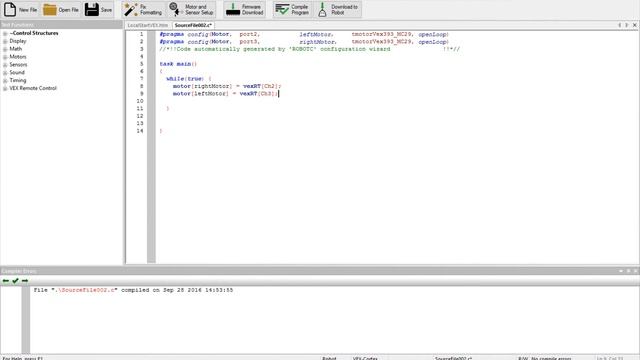Click line number 14 in gutter
This screenshot has width=640, height=360.
140,131
